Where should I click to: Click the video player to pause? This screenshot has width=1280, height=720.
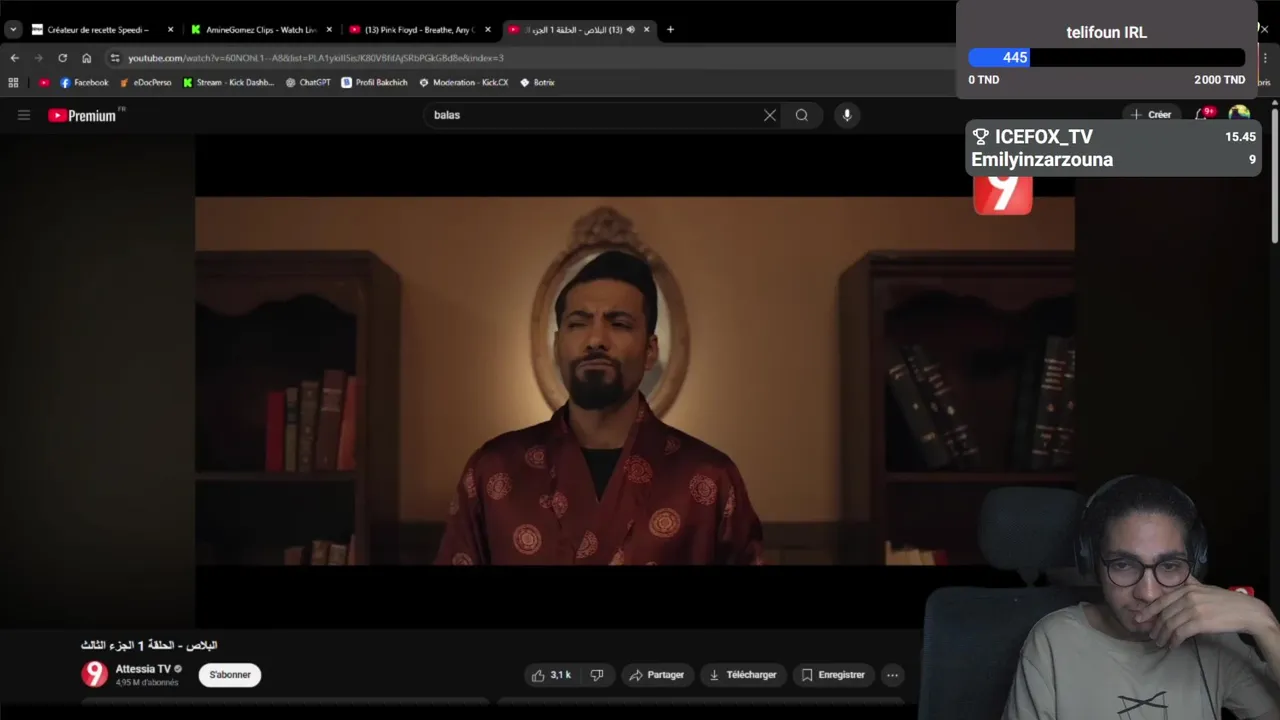635,380
